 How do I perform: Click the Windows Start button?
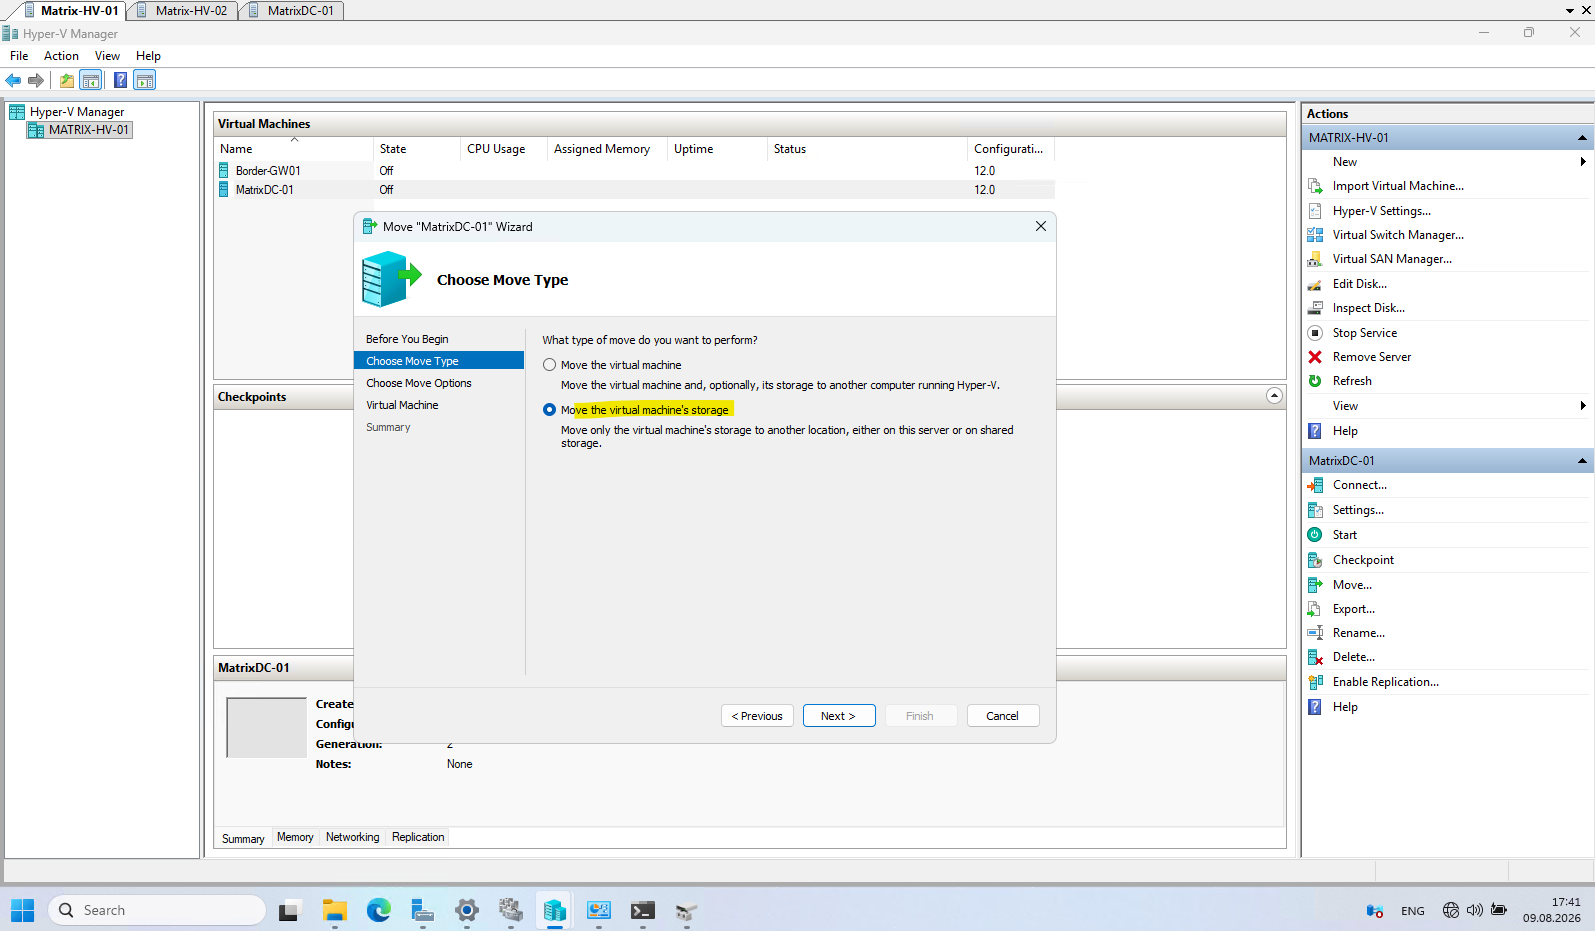click(22, 910)
